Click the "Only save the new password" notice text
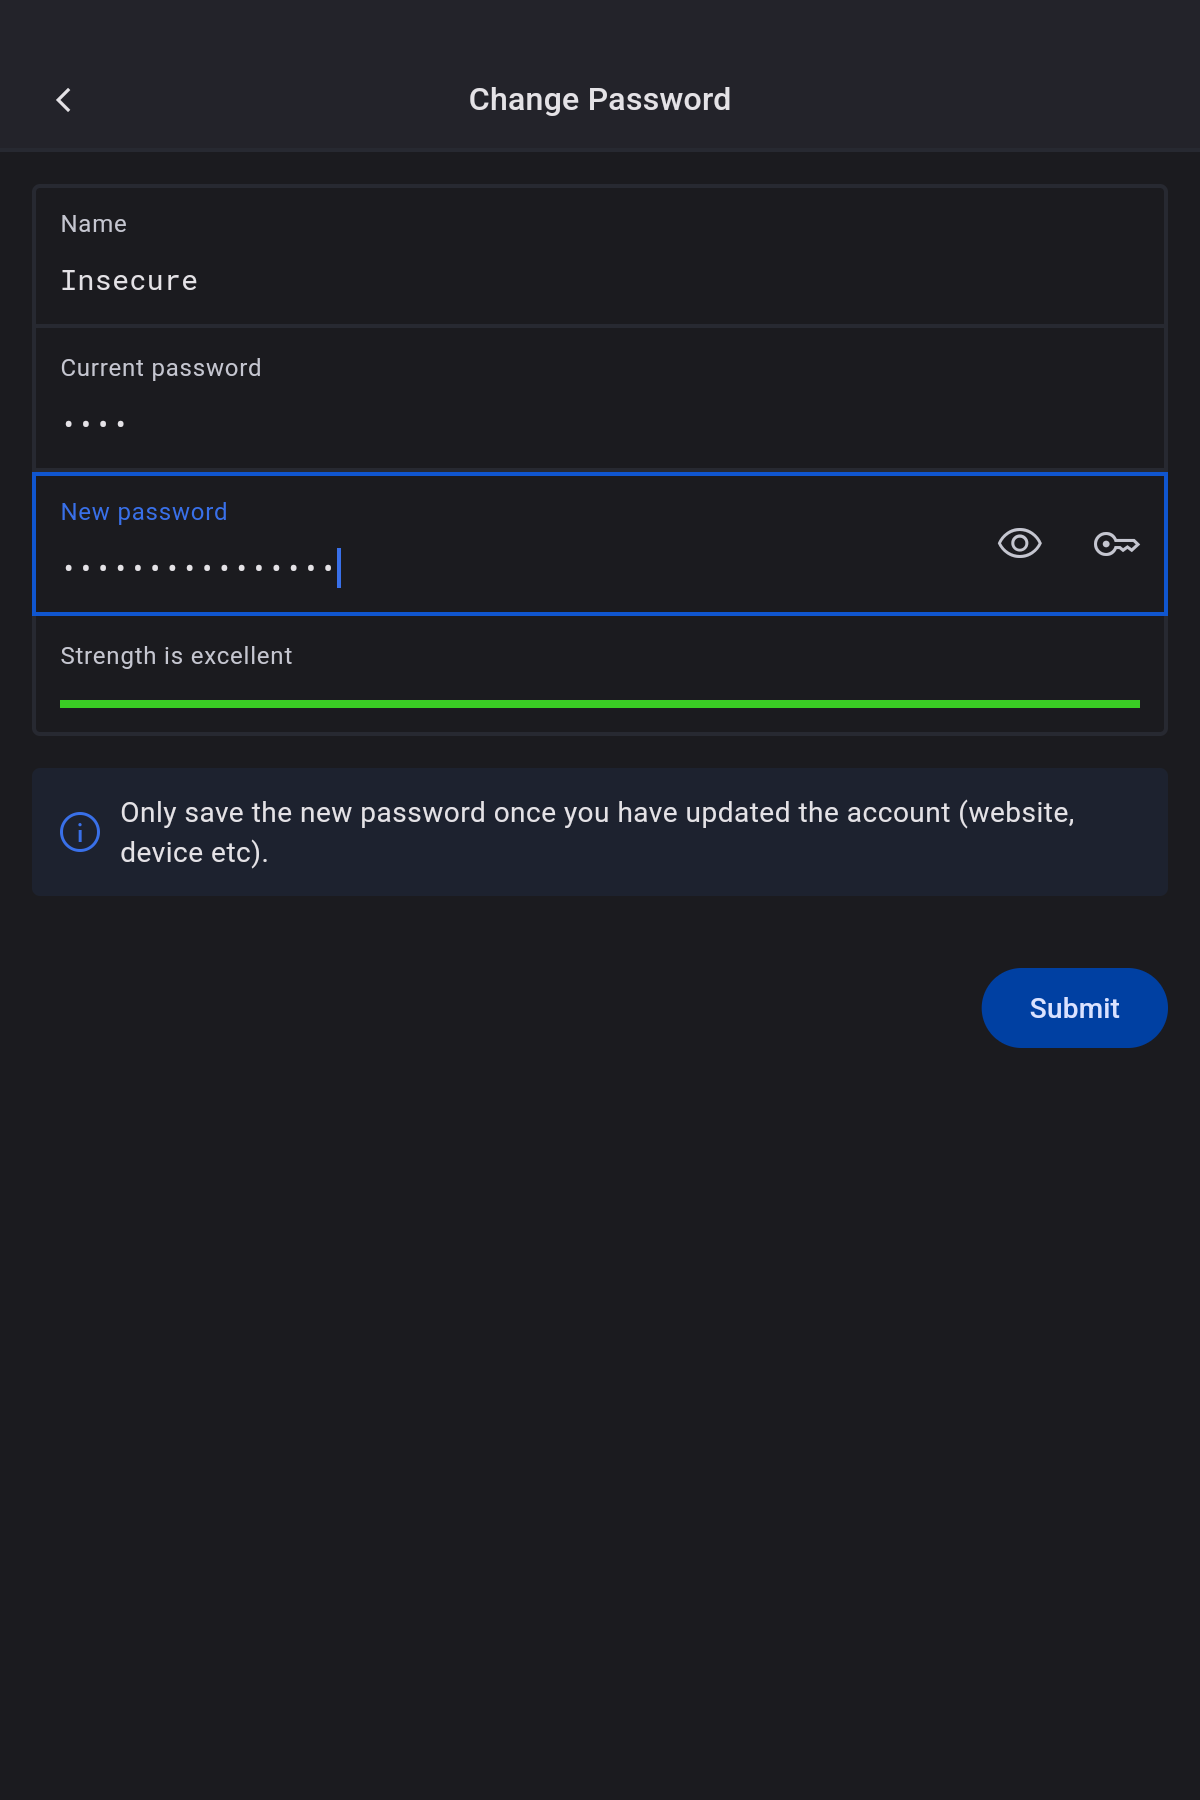 click(597, 813)
